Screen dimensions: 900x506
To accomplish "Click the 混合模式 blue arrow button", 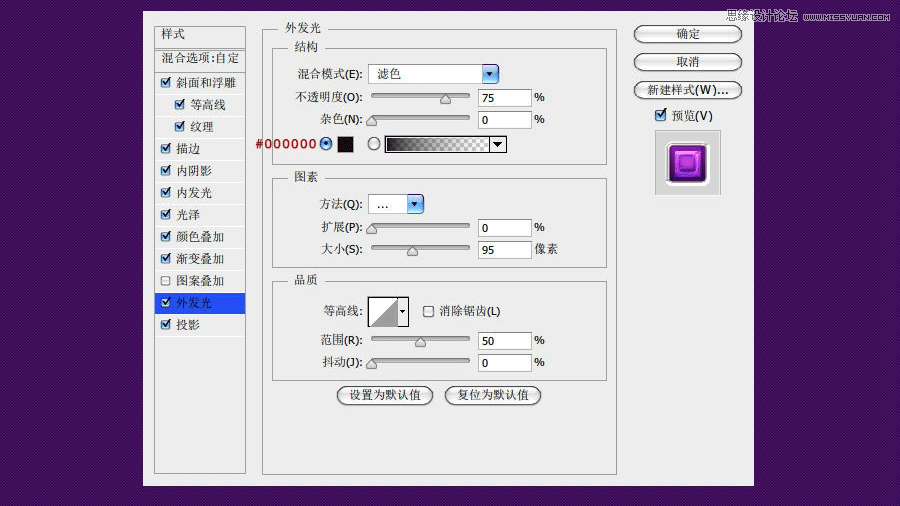I will click(x=490, y=73).
